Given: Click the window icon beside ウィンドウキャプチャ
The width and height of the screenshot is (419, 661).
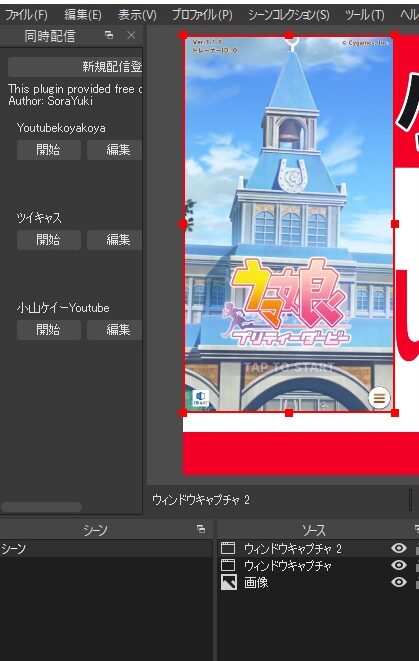Looking at the screenshot, I should click(228, 565).
